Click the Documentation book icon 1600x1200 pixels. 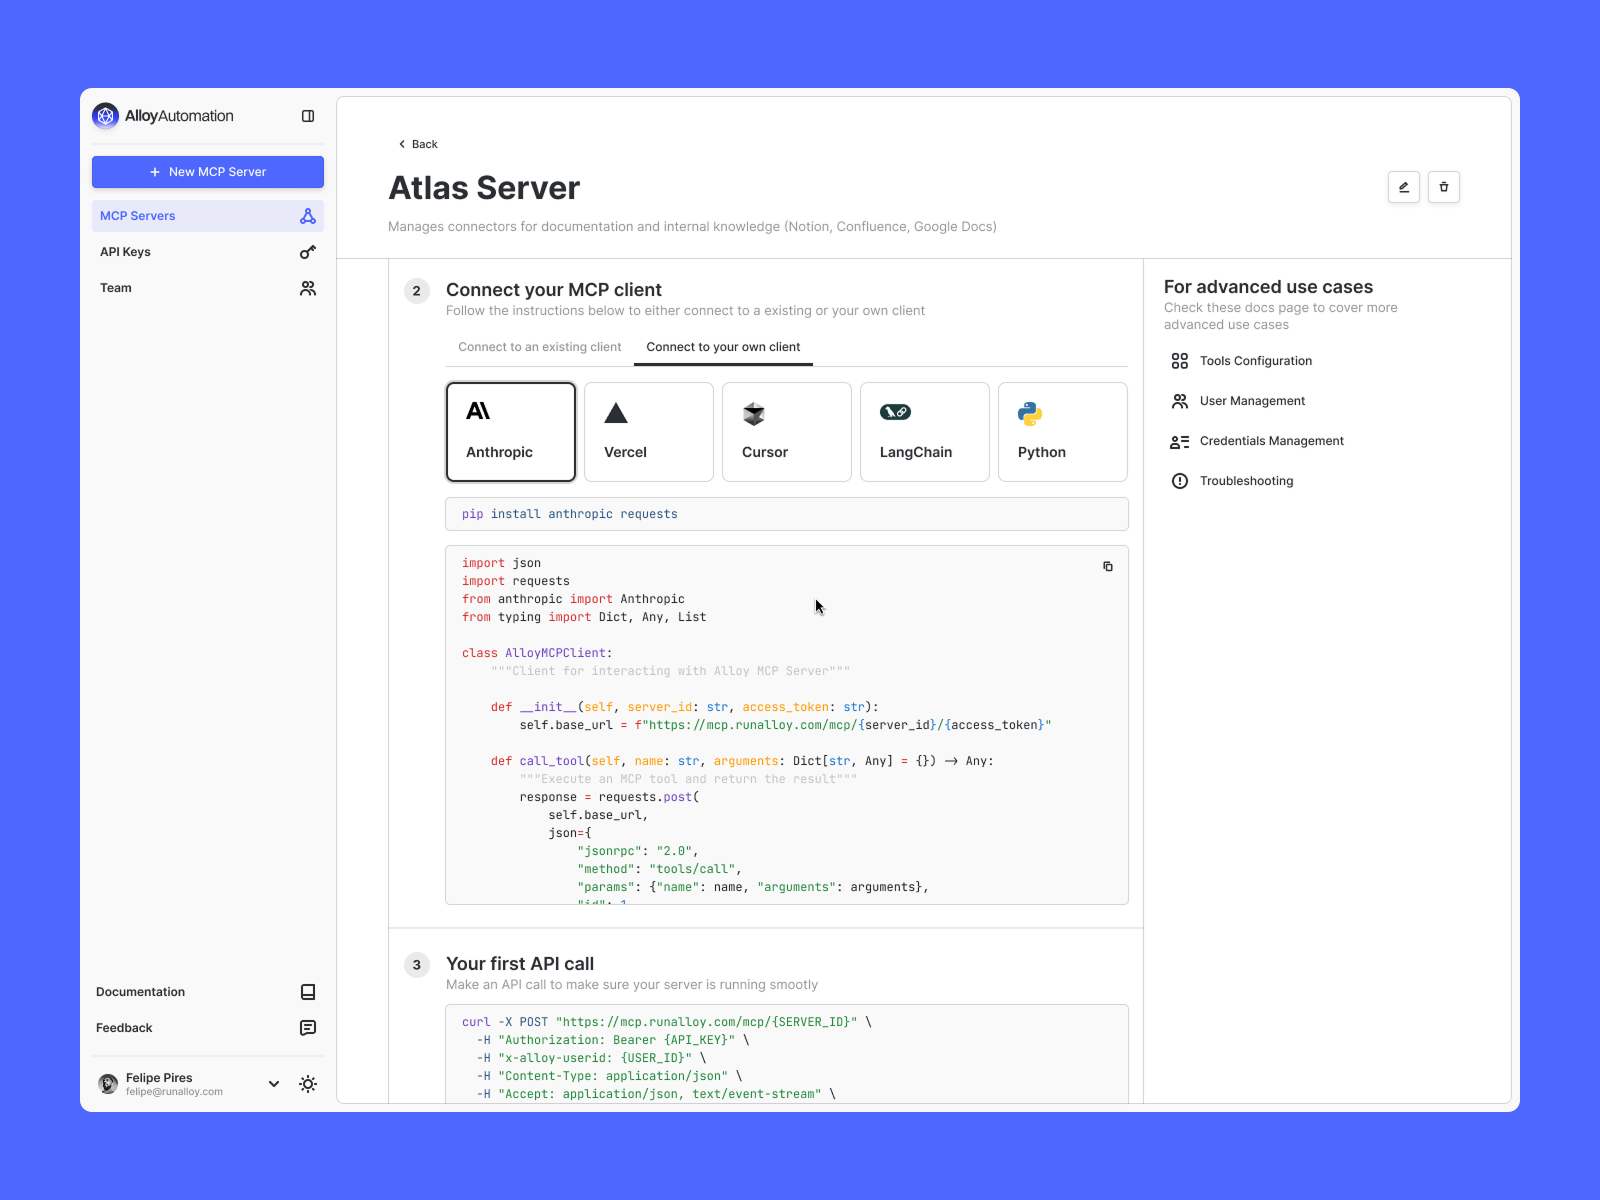(308, 992)
